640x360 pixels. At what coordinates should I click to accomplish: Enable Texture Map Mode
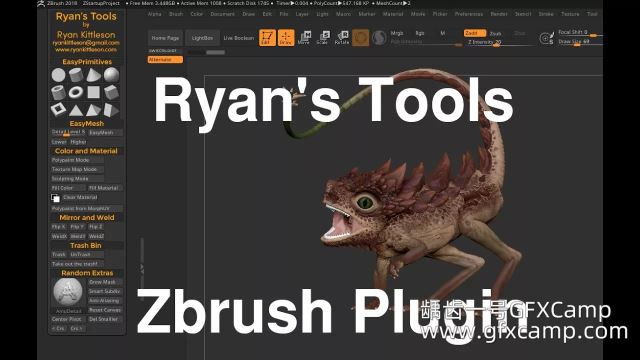pos(77,169)
